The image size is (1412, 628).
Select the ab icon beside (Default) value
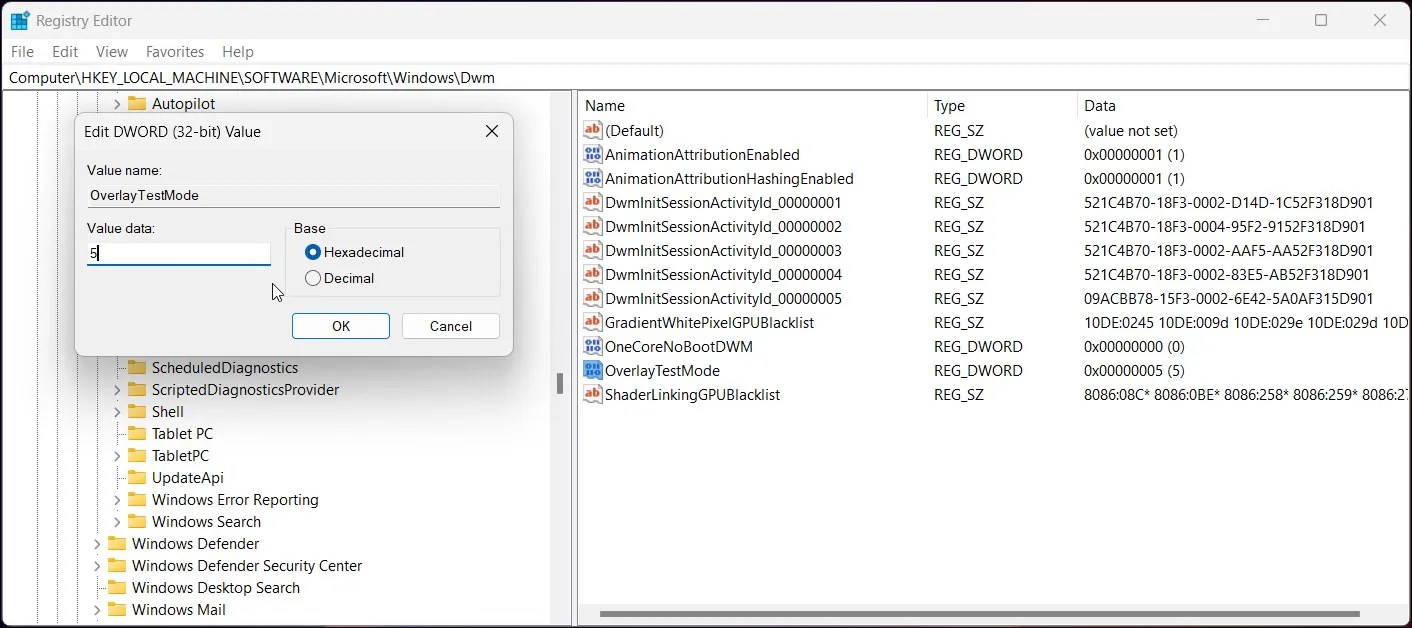point(593,130)
